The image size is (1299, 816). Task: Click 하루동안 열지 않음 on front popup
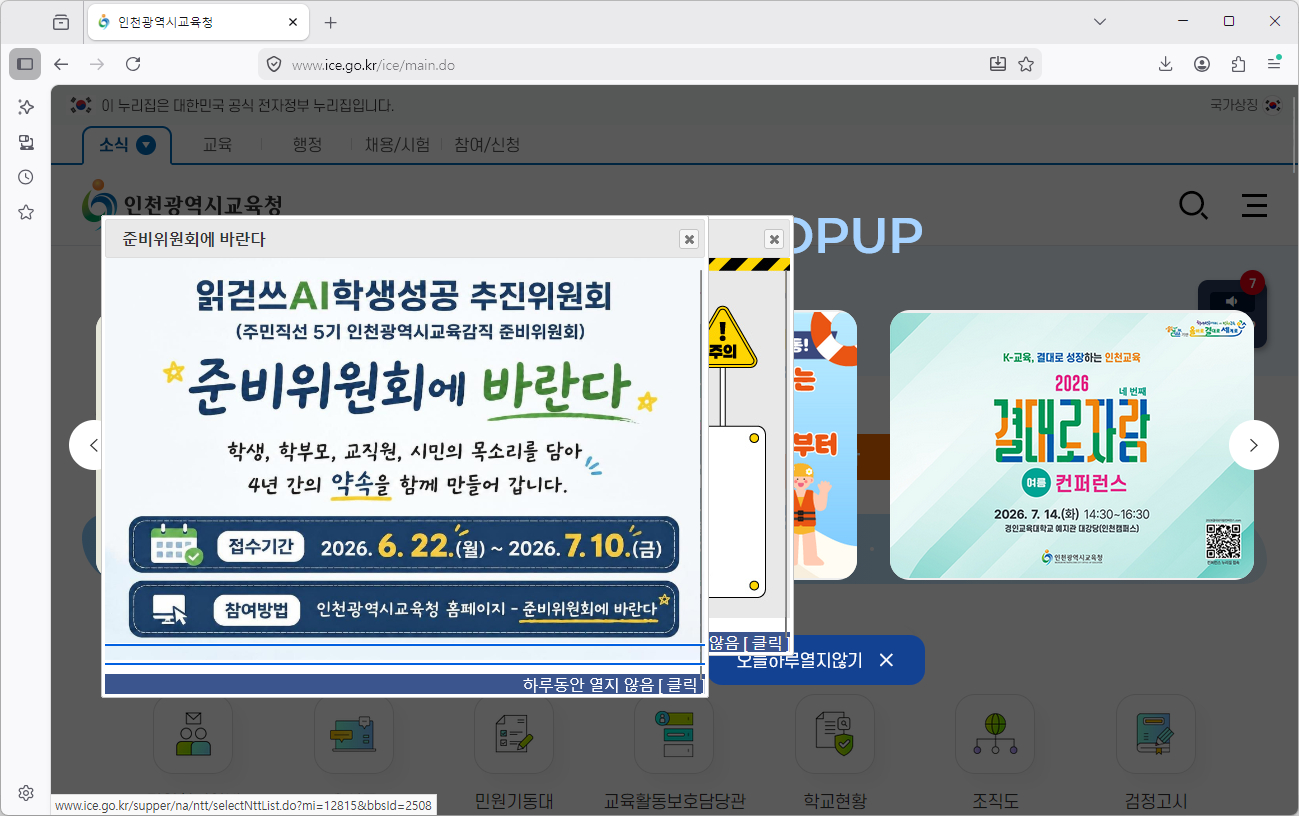pyautogui.click(x=610, y=685)
